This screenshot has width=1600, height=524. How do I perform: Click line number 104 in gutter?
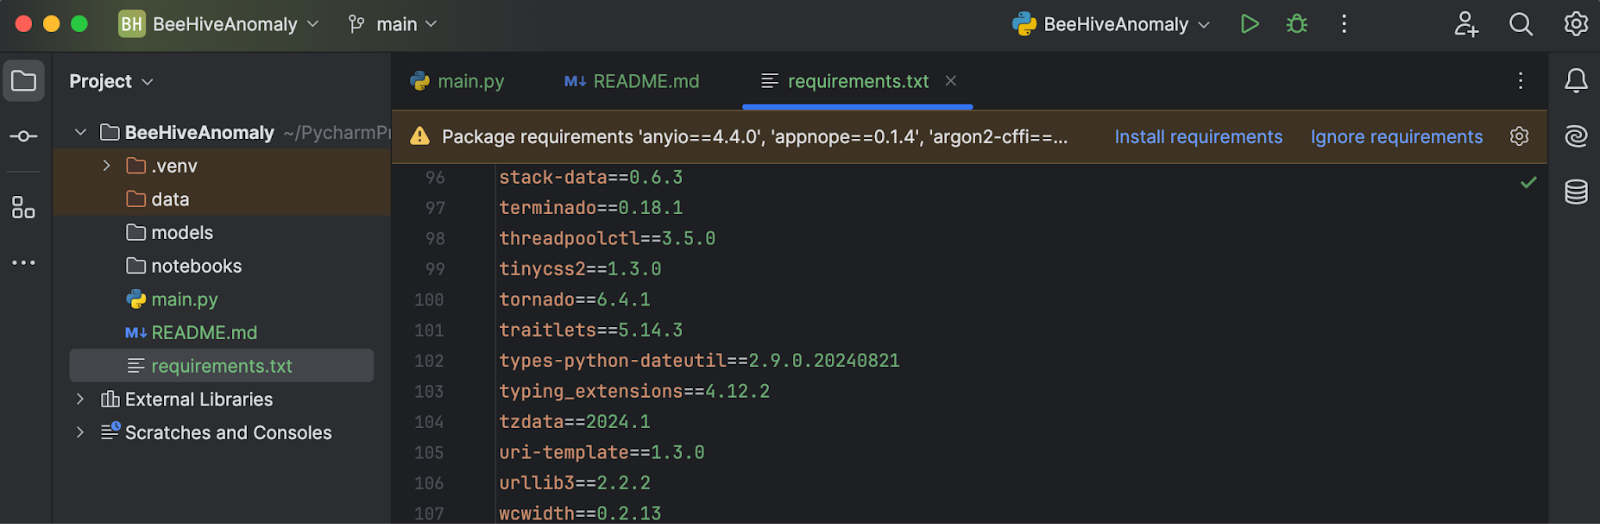pyautogui.click(x=429, y=422)
